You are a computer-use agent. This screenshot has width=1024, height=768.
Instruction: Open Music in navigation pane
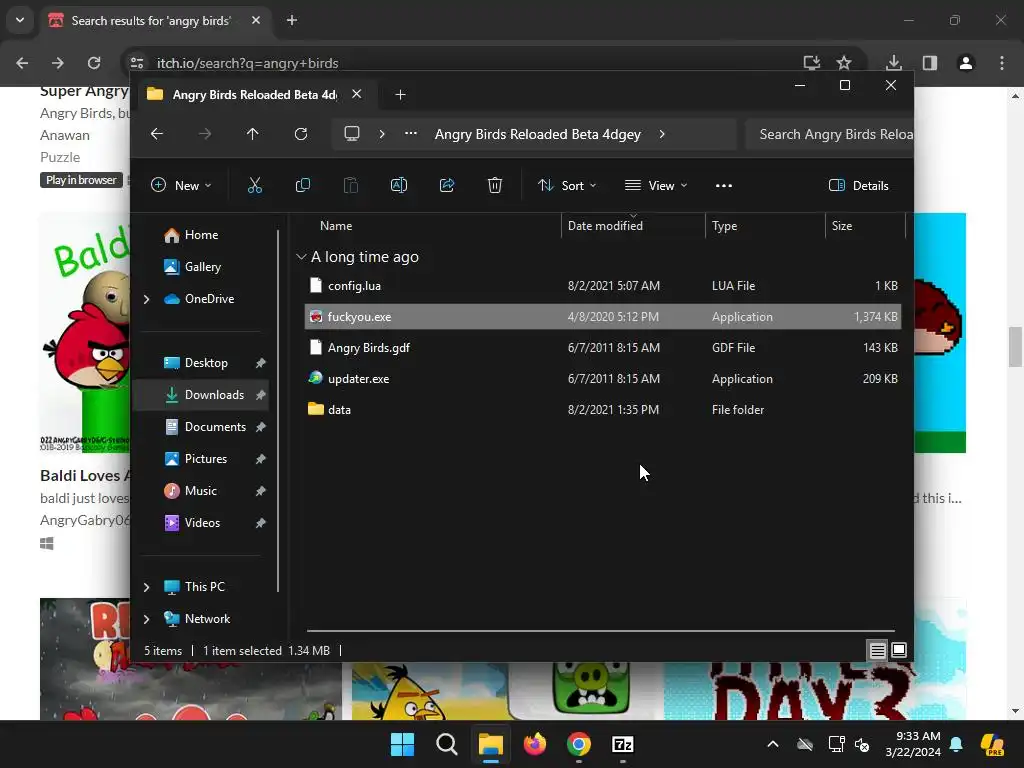pos(200,491)
